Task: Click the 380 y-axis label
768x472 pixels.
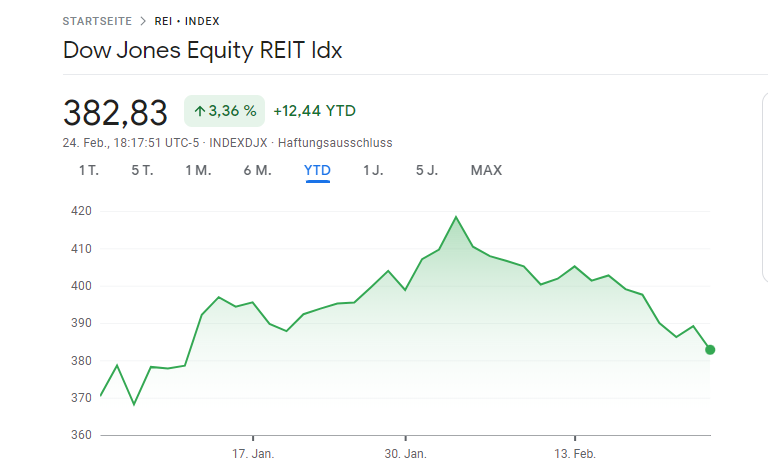Action: point(81,361)
